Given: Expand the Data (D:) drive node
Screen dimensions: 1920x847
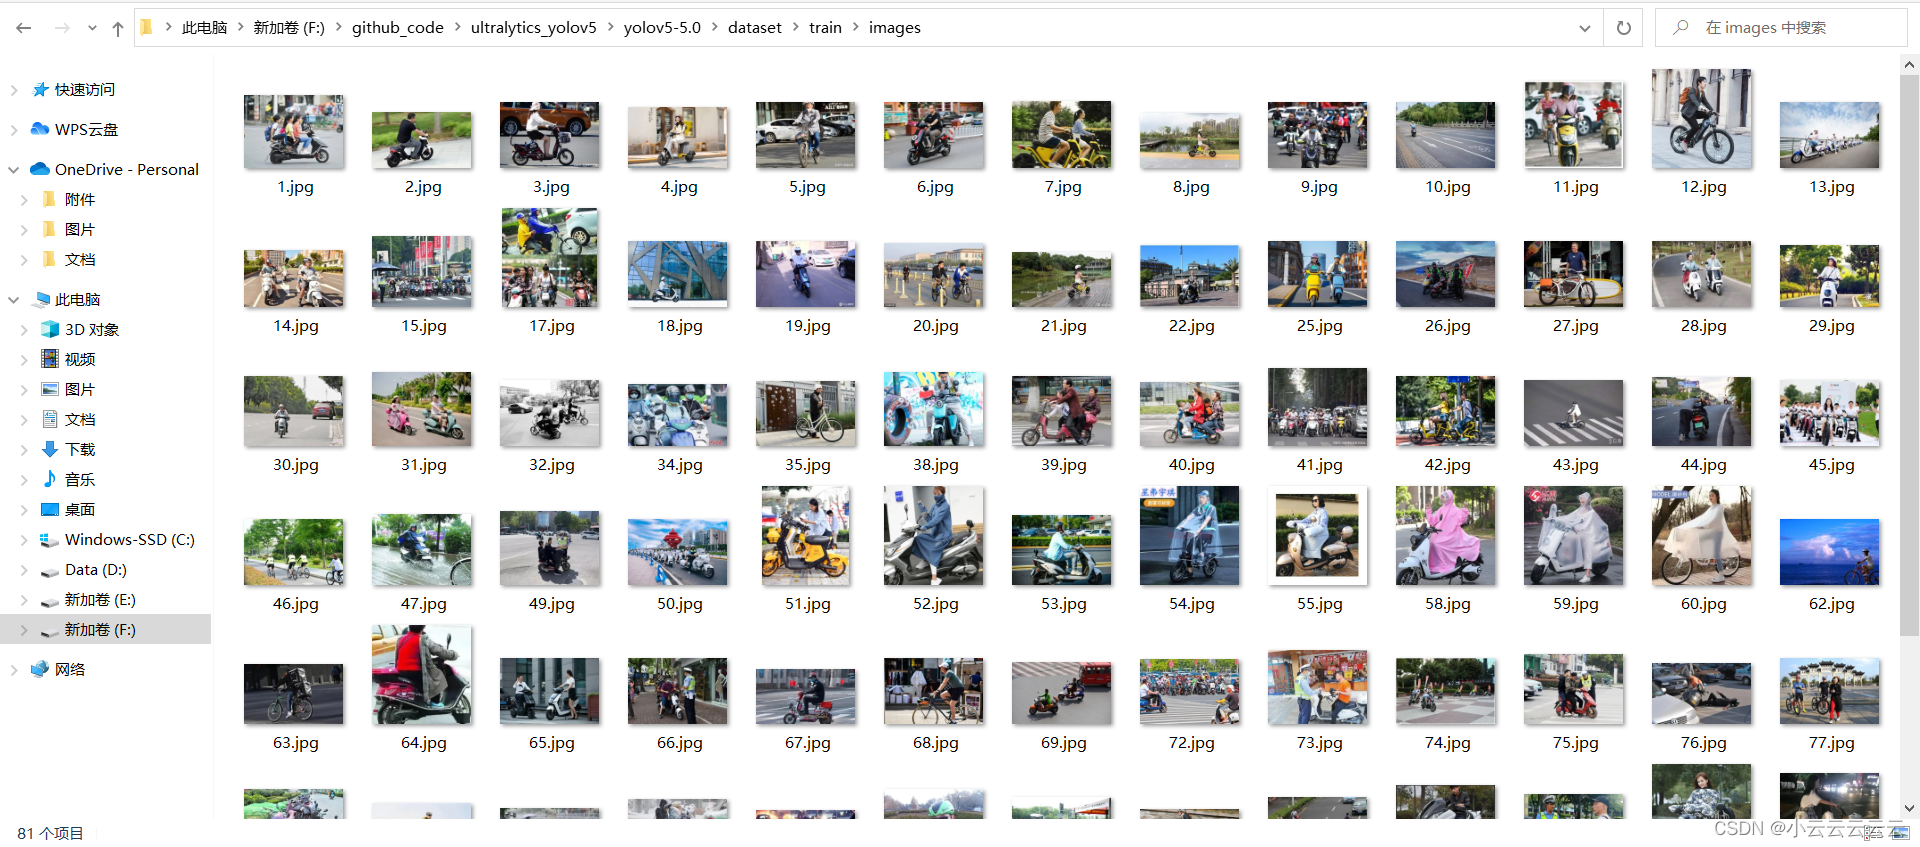Looking at the screenshot, I should tap(24, 570).
